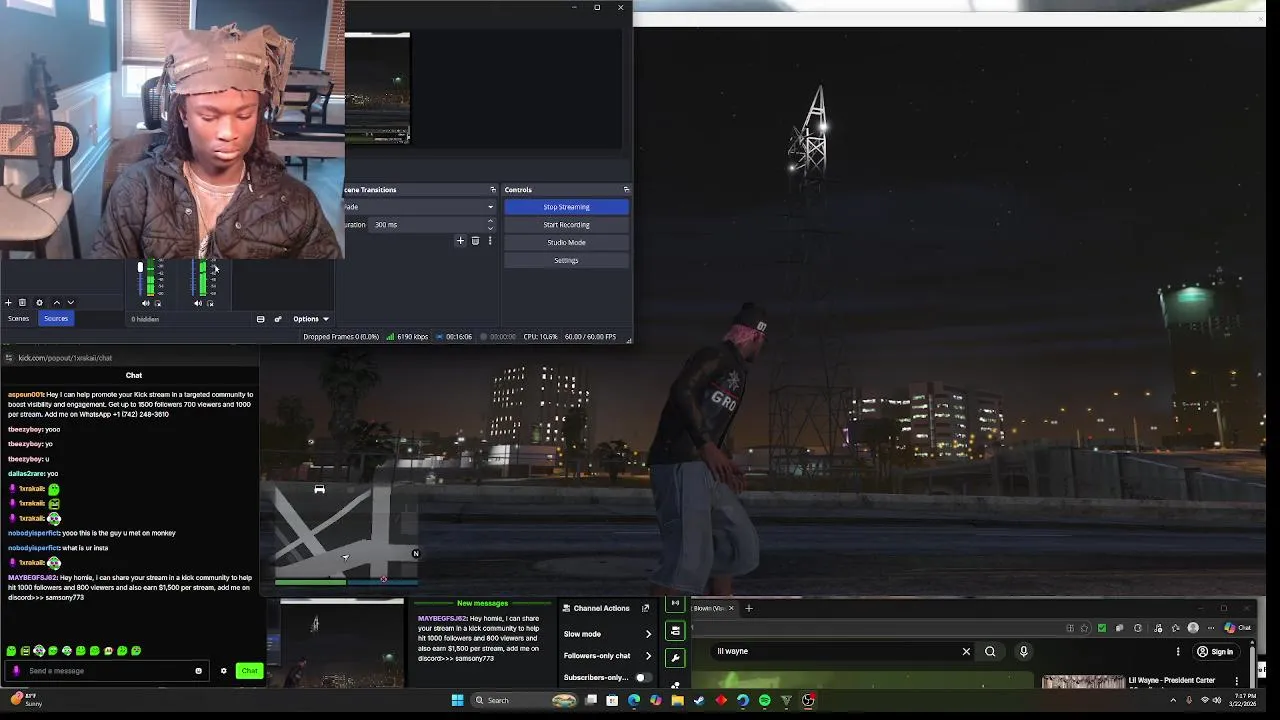This screenshot has height=720, width=1280.
Task: Toggle monitoring lock on first mixer channel
Action: tap(158, 303)
